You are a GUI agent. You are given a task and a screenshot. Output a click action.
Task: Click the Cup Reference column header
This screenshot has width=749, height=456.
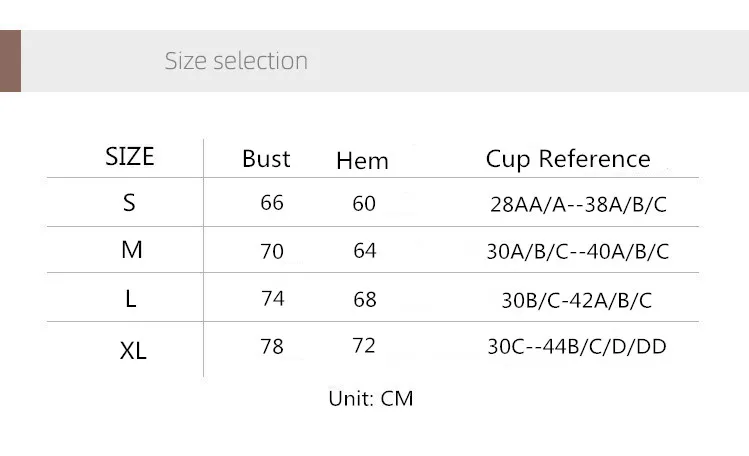[568, 158]
